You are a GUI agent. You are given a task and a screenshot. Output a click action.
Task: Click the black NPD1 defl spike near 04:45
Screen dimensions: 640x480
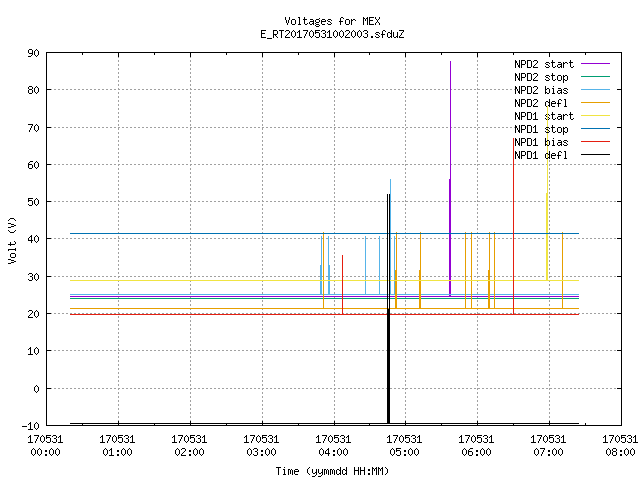pyautogui.click(x=389, y=309)
